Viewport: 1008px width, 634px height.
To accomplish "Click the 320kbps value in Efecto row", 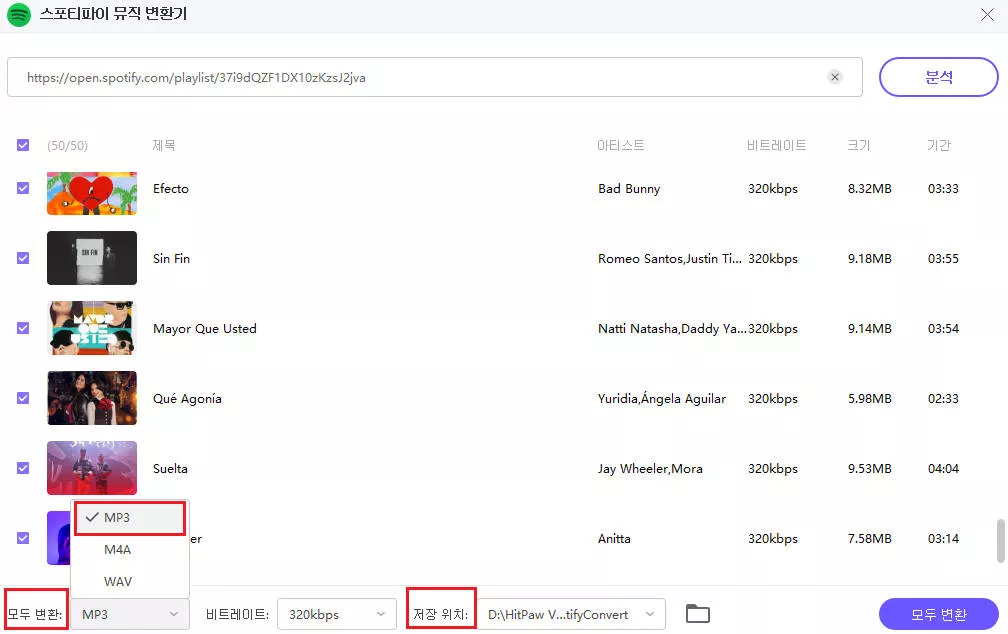I will [x=773, y=188].
